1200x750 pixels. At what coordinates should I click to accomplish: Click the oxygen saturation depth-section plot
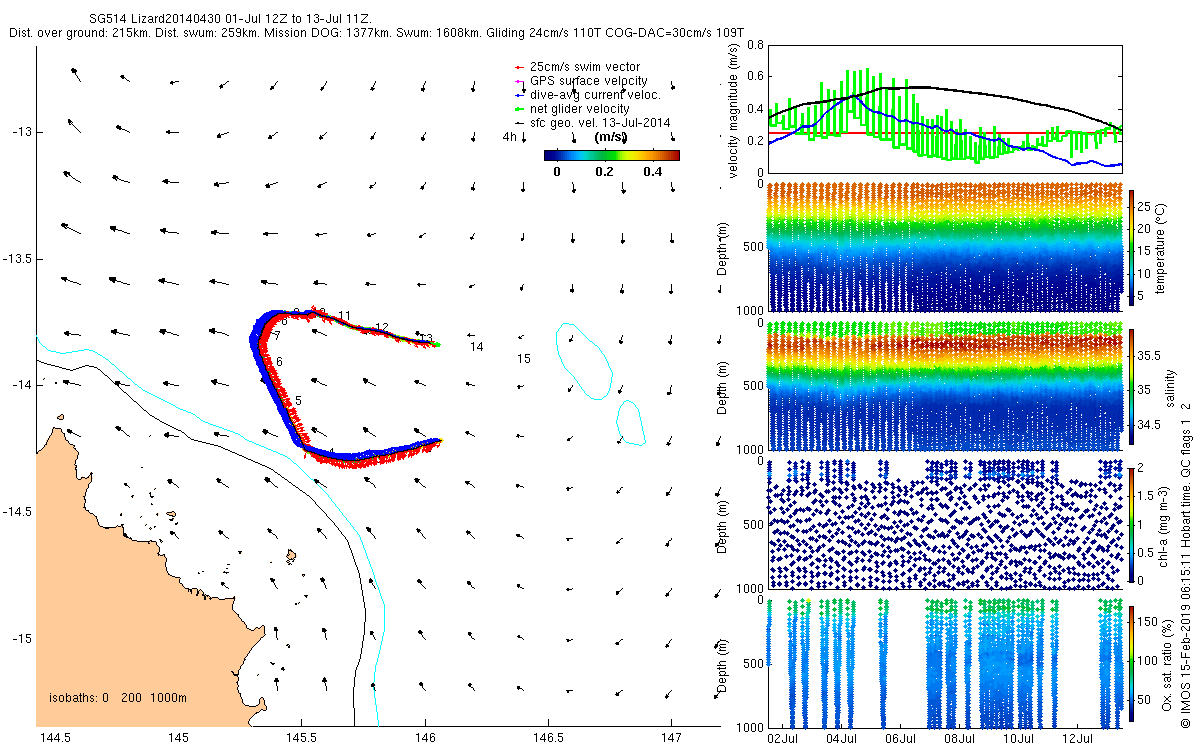[x=944, y=662]
